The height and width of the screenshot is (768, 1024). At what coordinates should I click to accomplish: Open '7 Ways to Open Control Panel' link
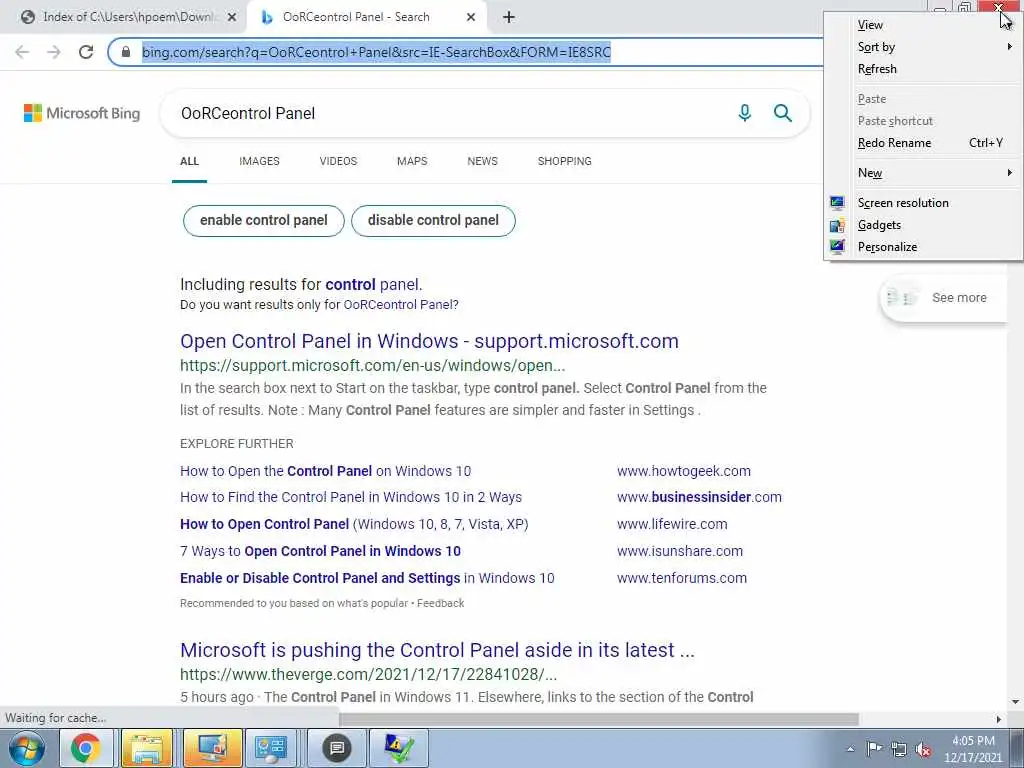(320, 551)
